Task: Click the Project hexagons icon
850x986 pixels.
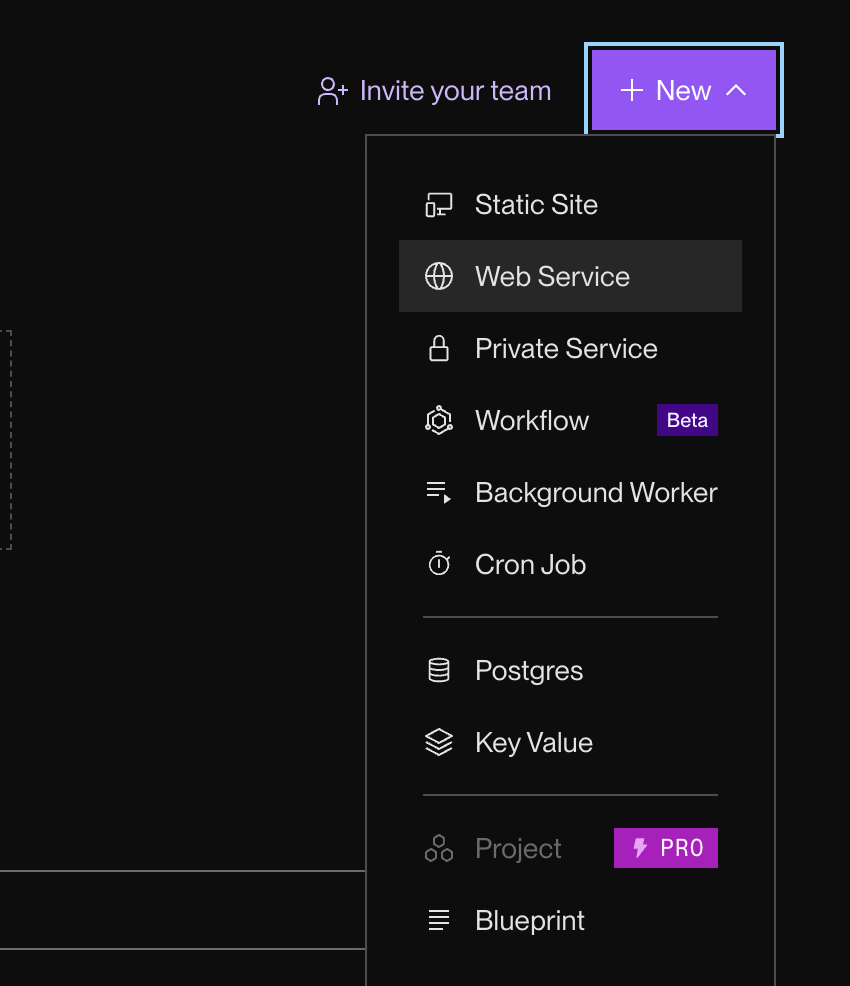Action: click(439, 848)
